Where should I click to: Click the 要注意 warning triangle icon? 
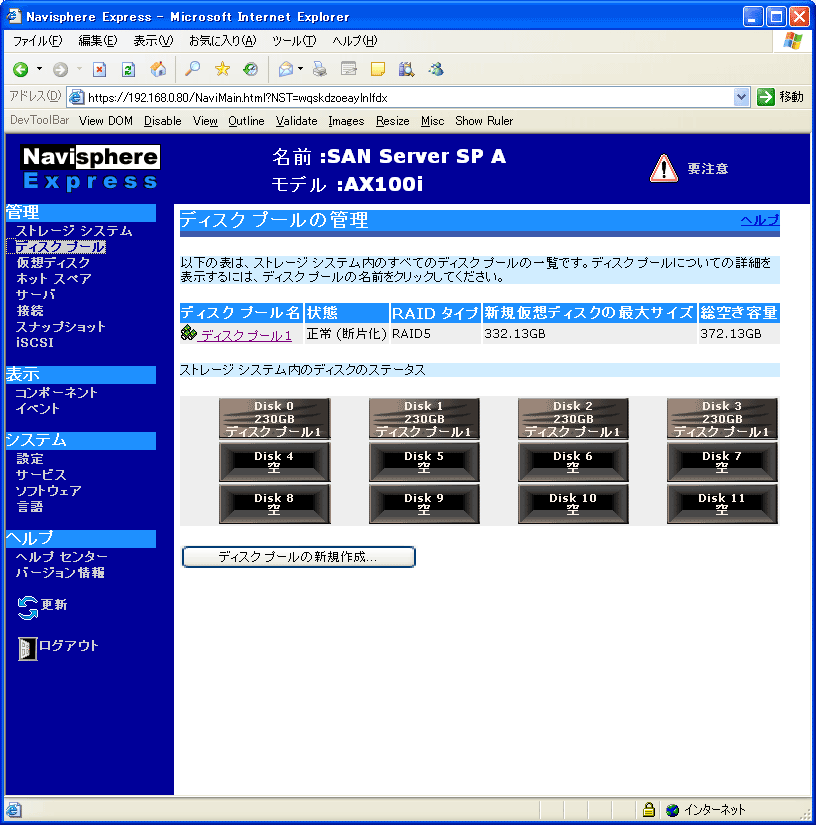664,169
